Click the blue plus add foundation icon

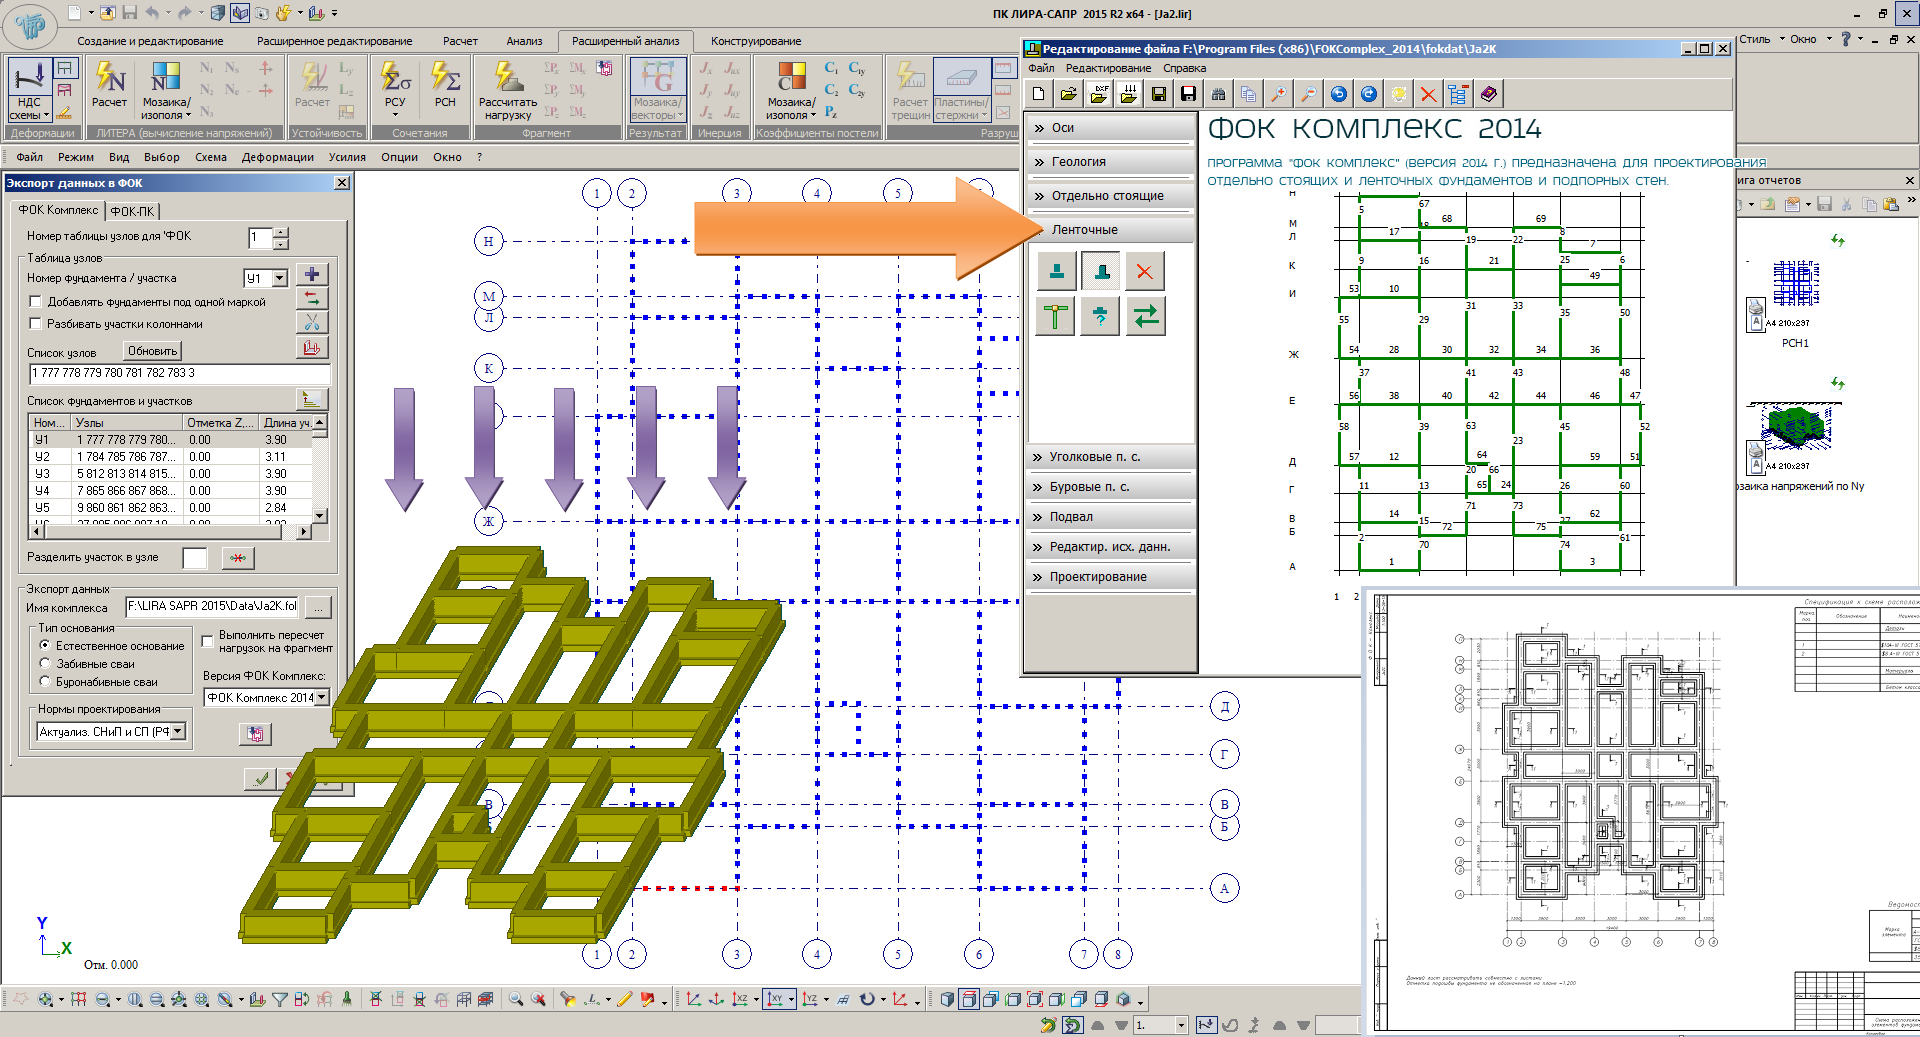click(312, 275)
